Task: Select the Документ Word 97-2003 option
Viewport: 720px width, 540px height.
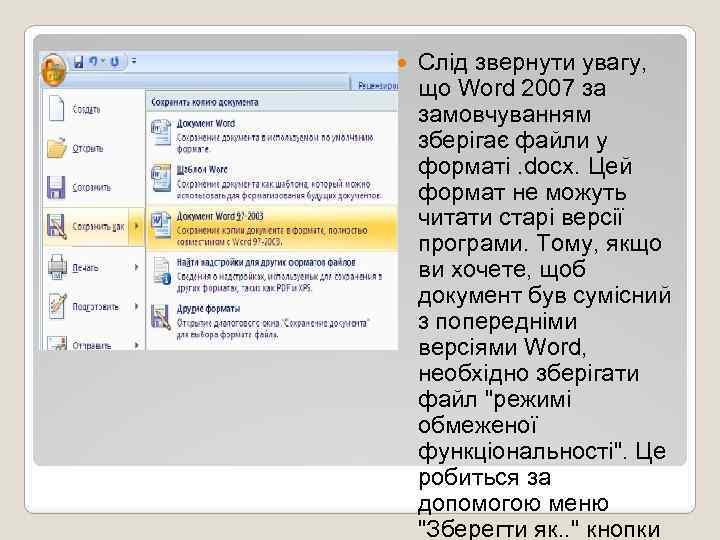Action: [272, 228]
